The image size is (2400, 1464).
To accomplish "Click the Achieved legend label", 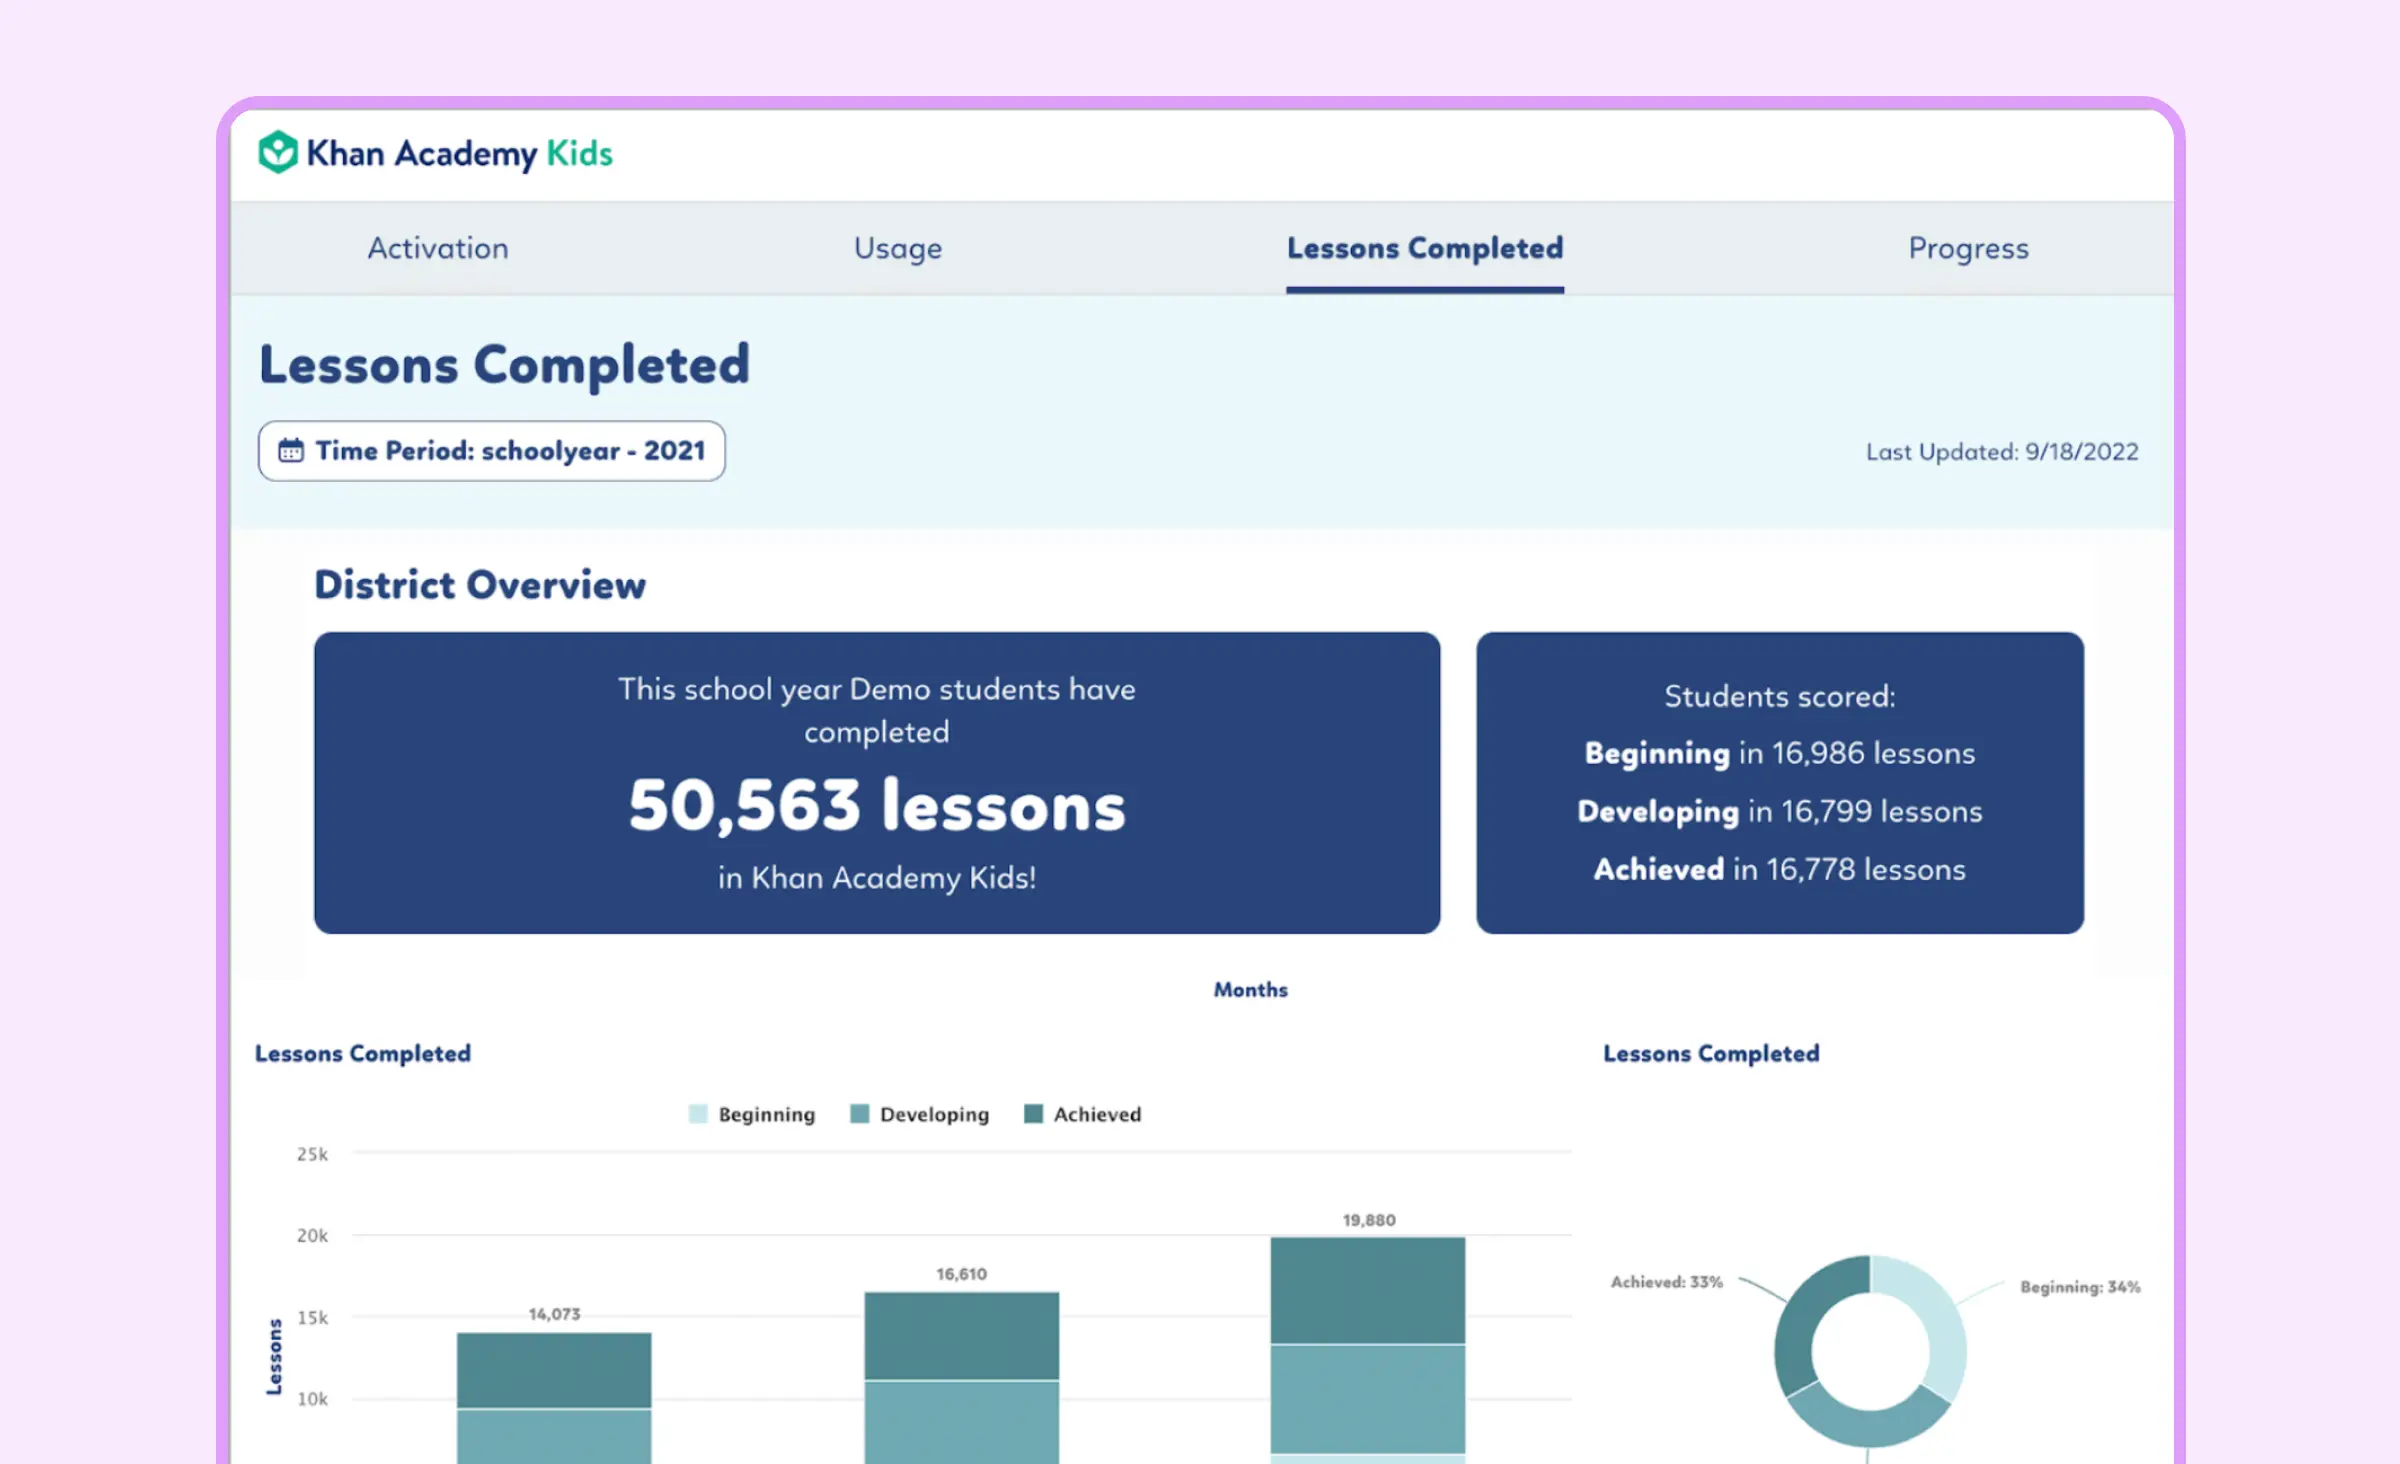I will (1097, 1114).
